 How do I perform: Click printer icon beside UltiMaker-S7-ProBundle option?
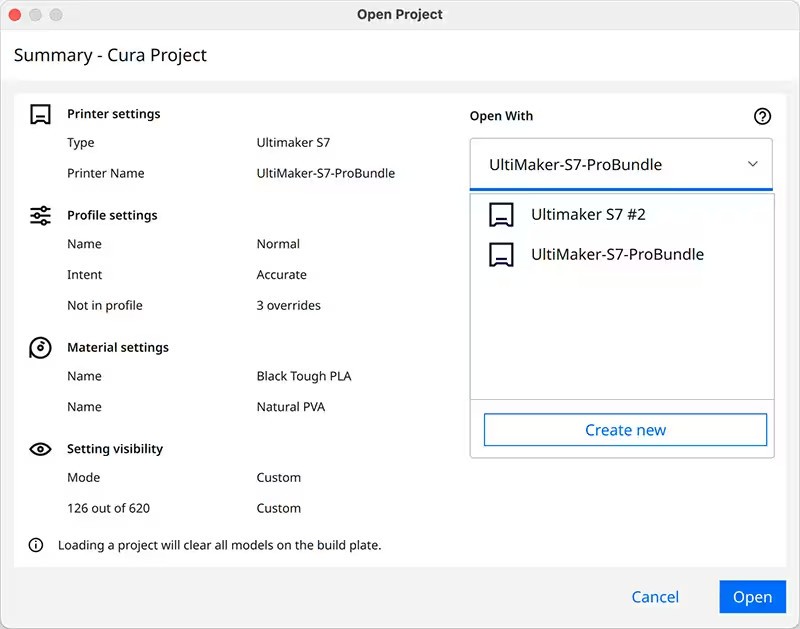pyautogui.click(x=502, y=255)
